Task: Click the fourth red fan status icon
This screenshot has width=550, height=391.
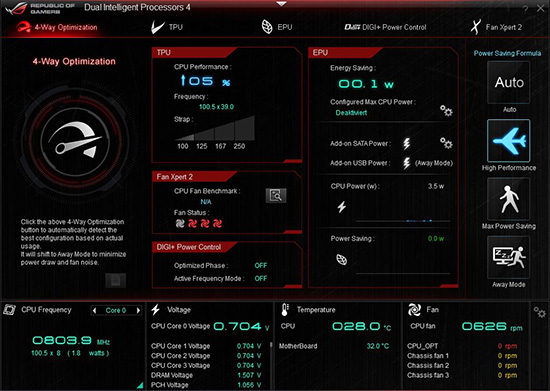Action: point(217,223)
